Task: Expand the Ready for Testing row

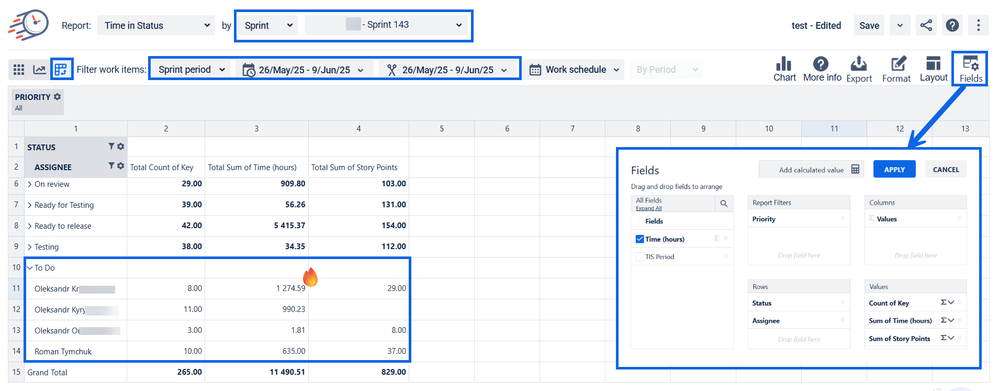Action: (29, 205)
